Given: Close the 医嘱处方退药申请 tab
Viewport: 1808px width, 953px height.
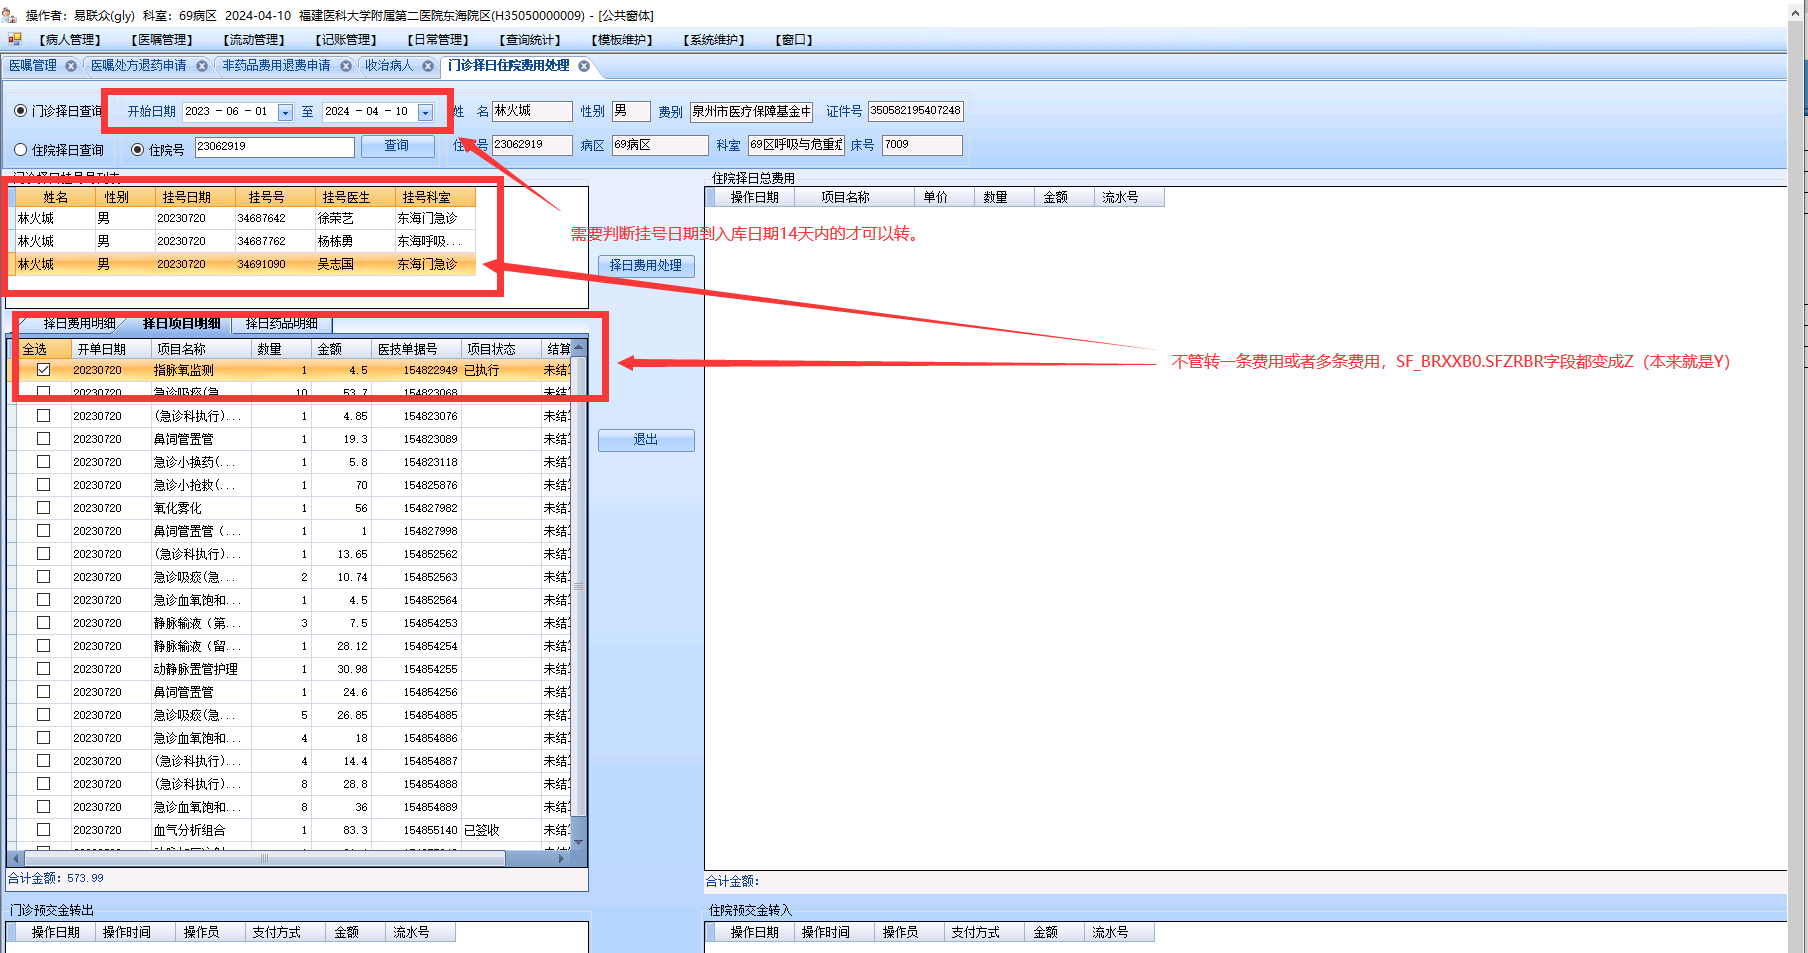Looking at the screenshot, I should click(202, 66).
